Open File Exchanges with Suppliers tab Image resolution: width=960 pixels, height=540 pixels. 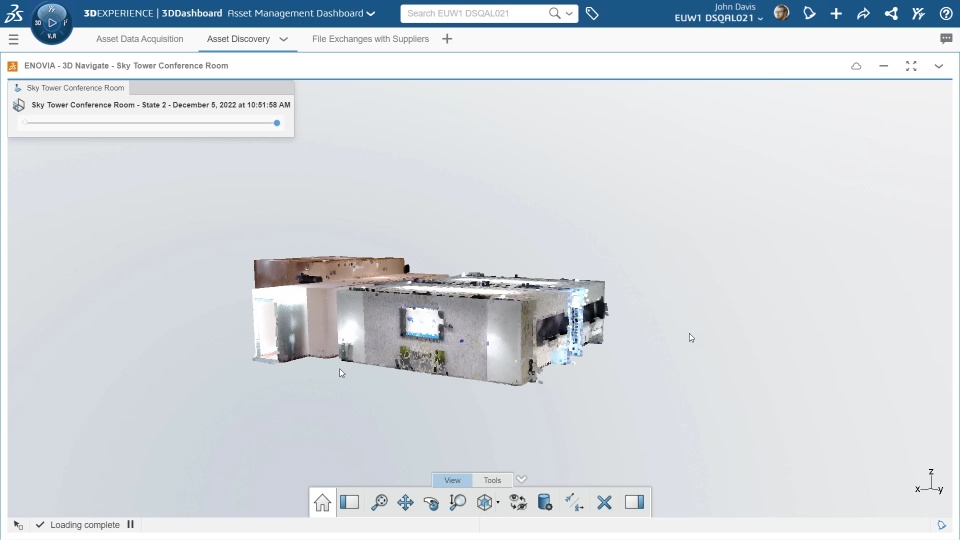click(x=370, y=39)
